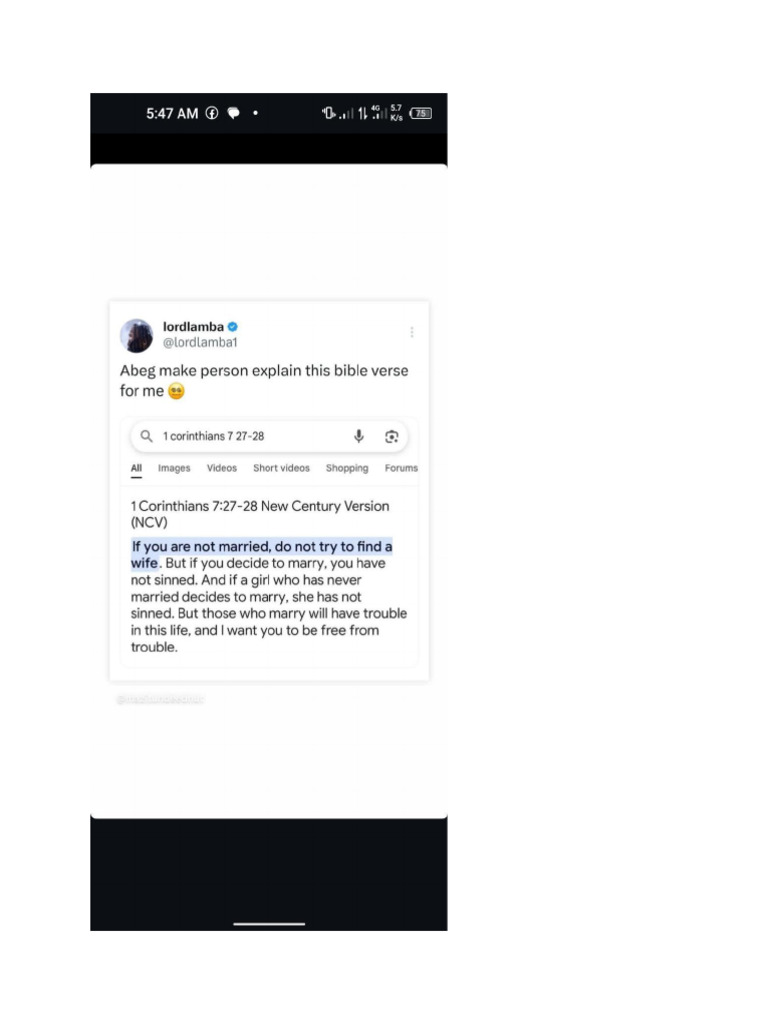The height and width of the screenshot is (1024, 768).
Task: Open Google Lens camera search icon
Action: click(391, 436)
